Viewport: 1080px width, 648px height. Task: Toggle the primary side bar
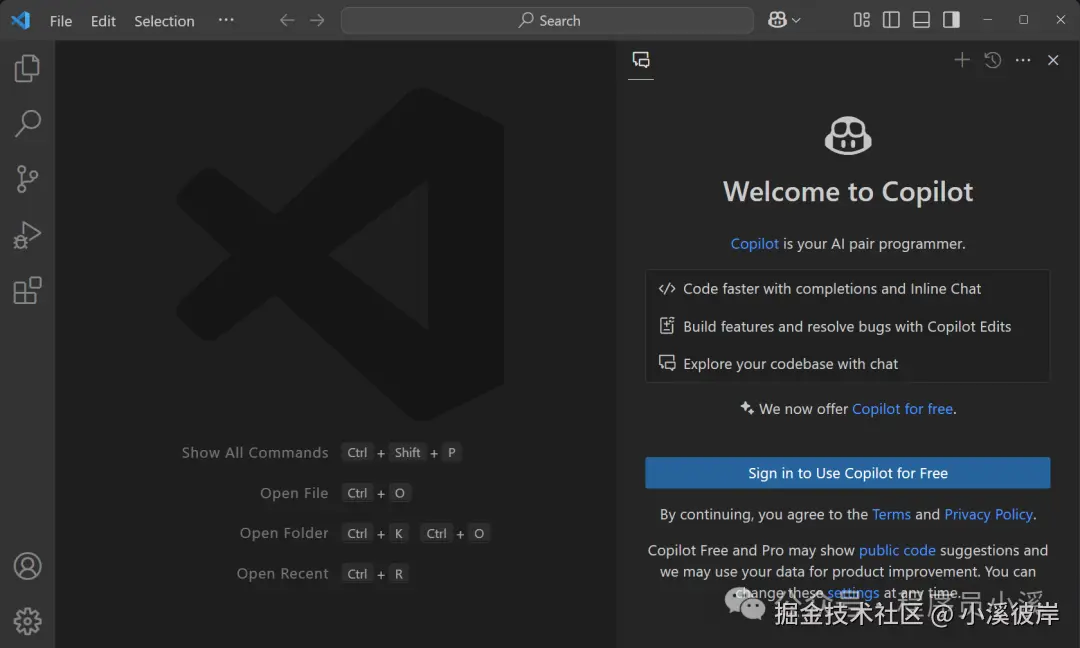891,20
